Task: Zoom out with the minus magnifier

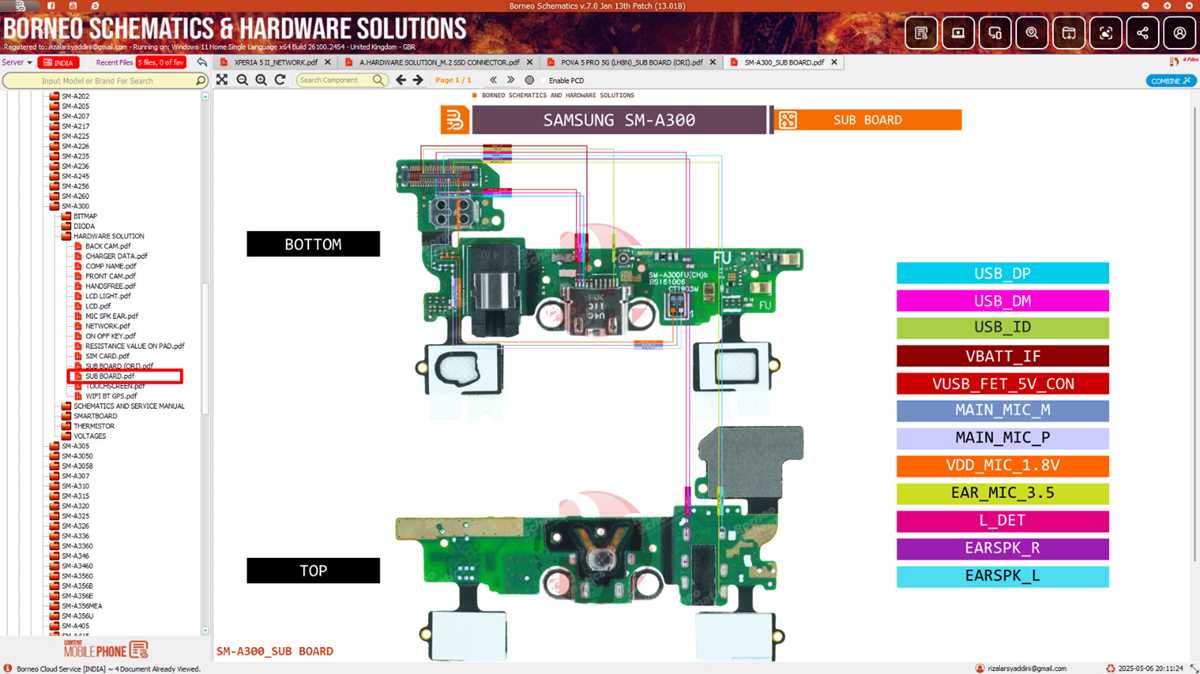Action: 242,80
